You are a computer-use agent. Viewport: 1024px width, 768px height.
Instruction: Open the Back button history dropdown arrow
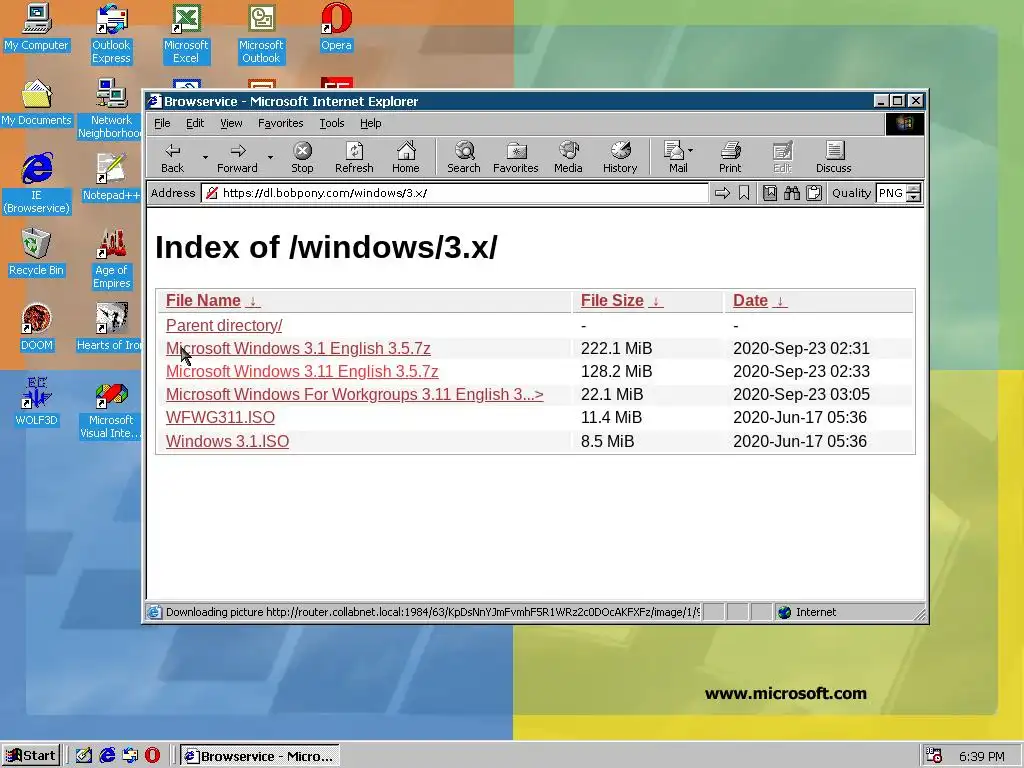pyautogui.click(x=205, y=158)
